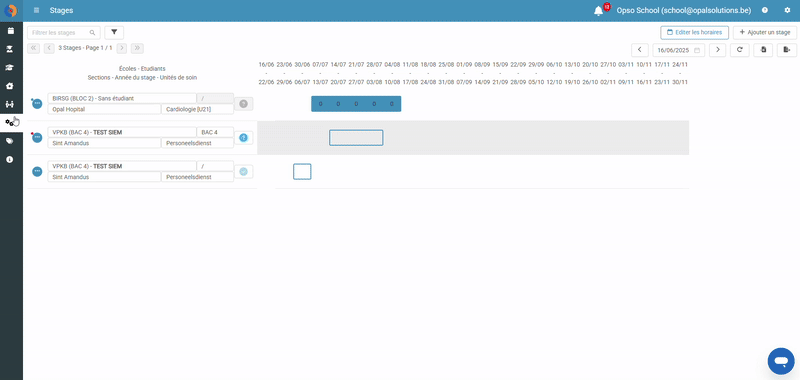Open settings gear in top bar

[x=787, y=10]
